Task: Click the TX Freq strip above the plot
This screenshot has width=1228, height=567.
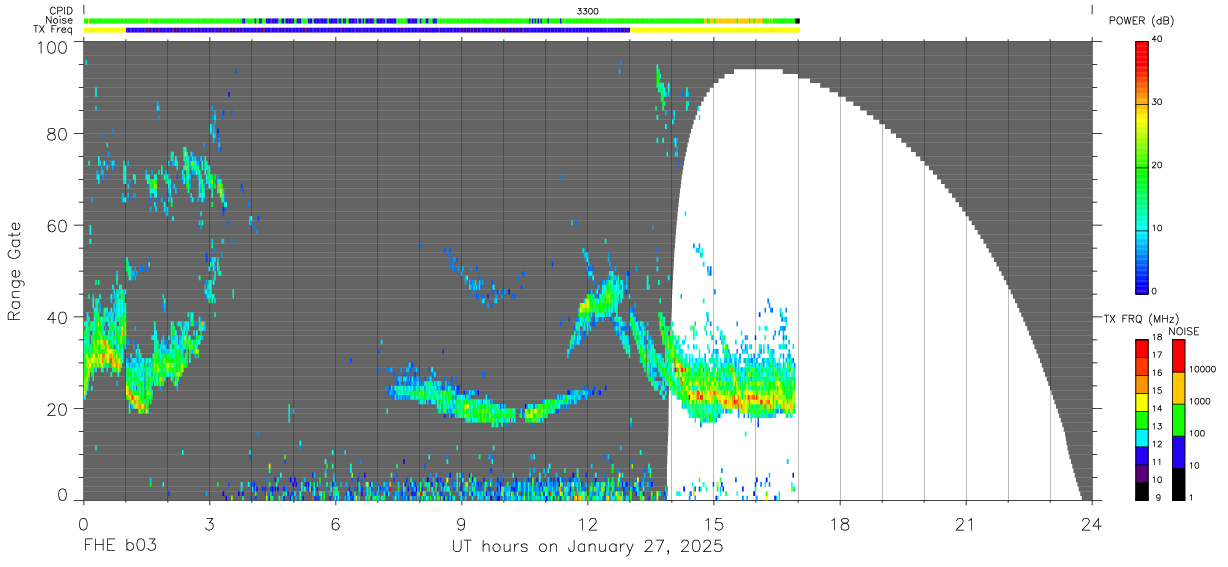Action: click(x=441, y=30)
